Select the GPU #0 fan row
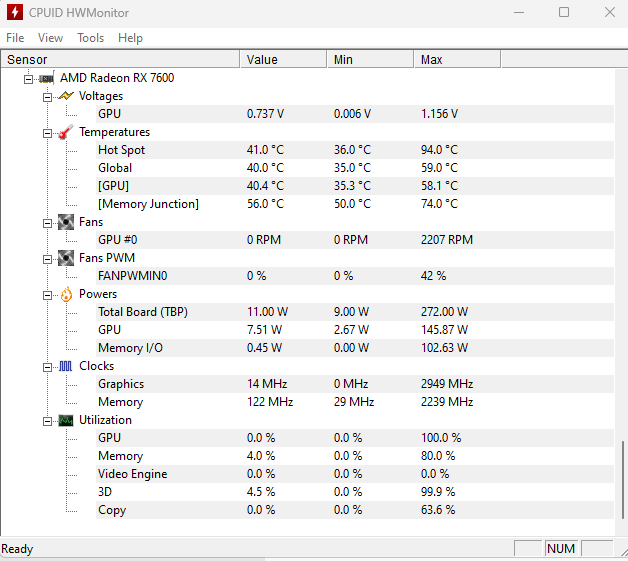Viewport: 628px width, 561px height. (355, 240)
